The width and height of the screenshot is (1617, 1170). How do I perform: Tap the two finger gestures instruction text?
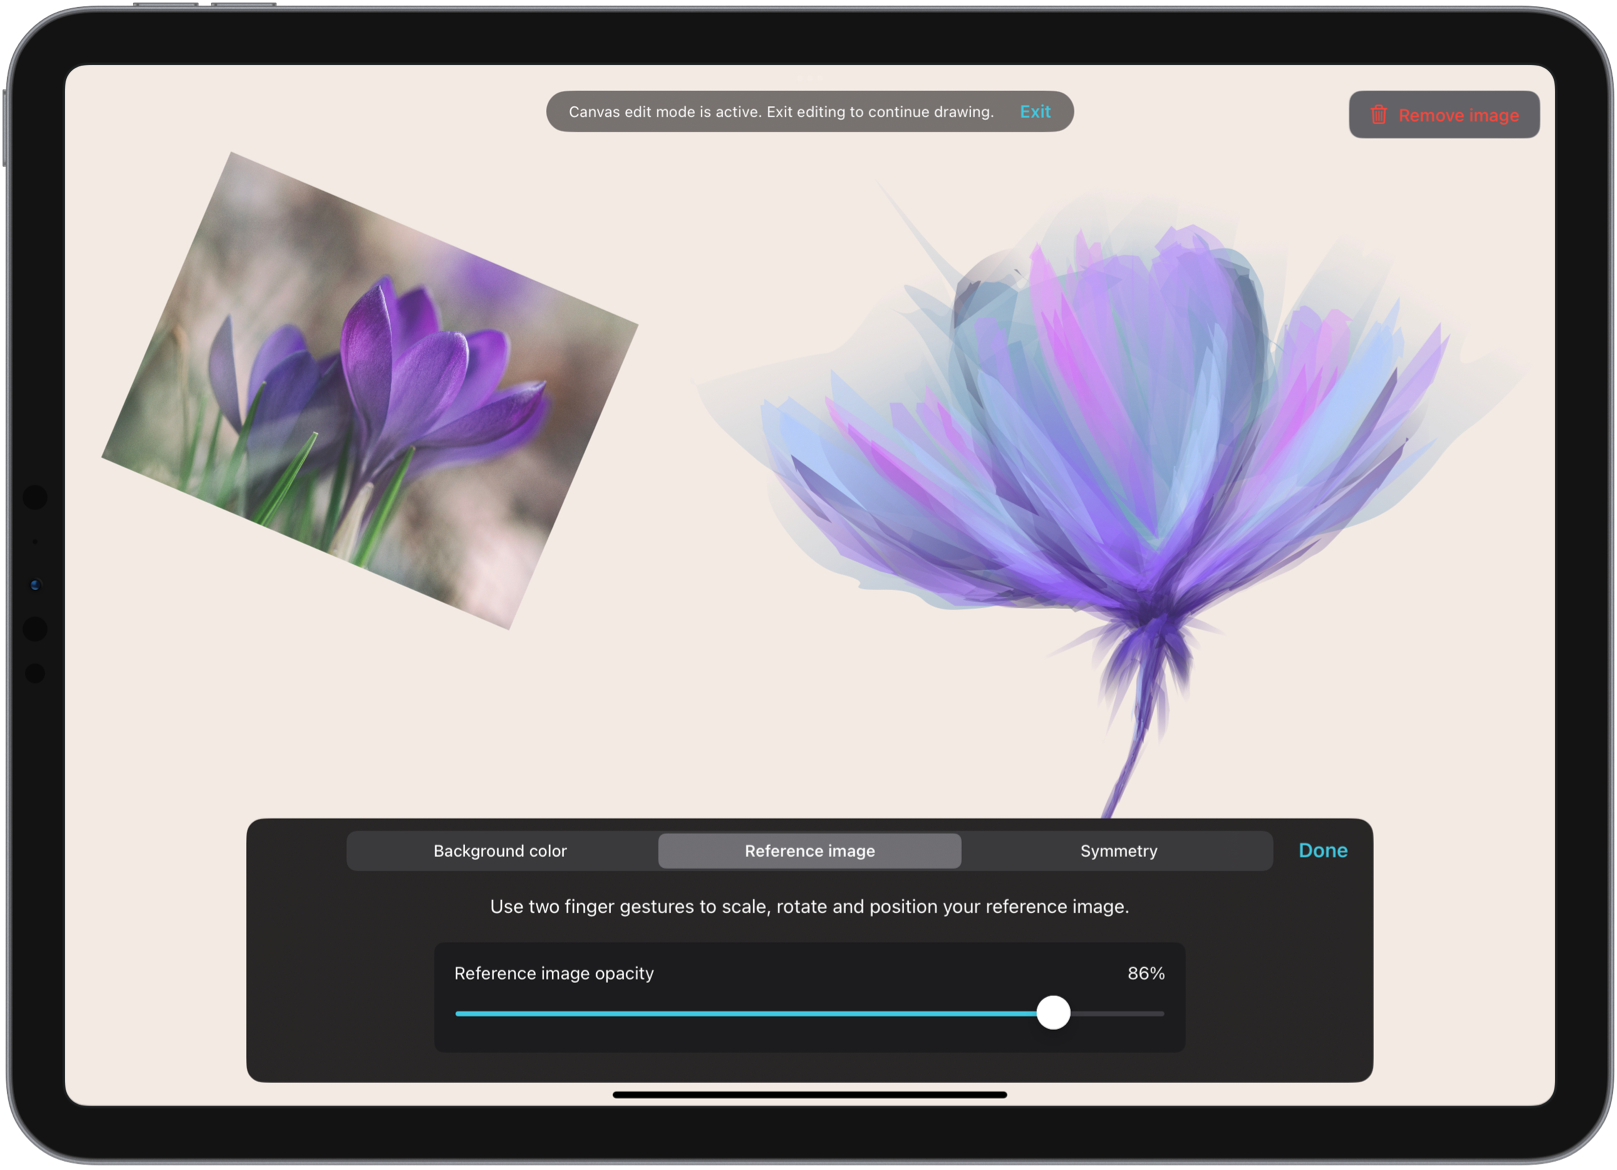pyautogui.click(x=809, y=907)
